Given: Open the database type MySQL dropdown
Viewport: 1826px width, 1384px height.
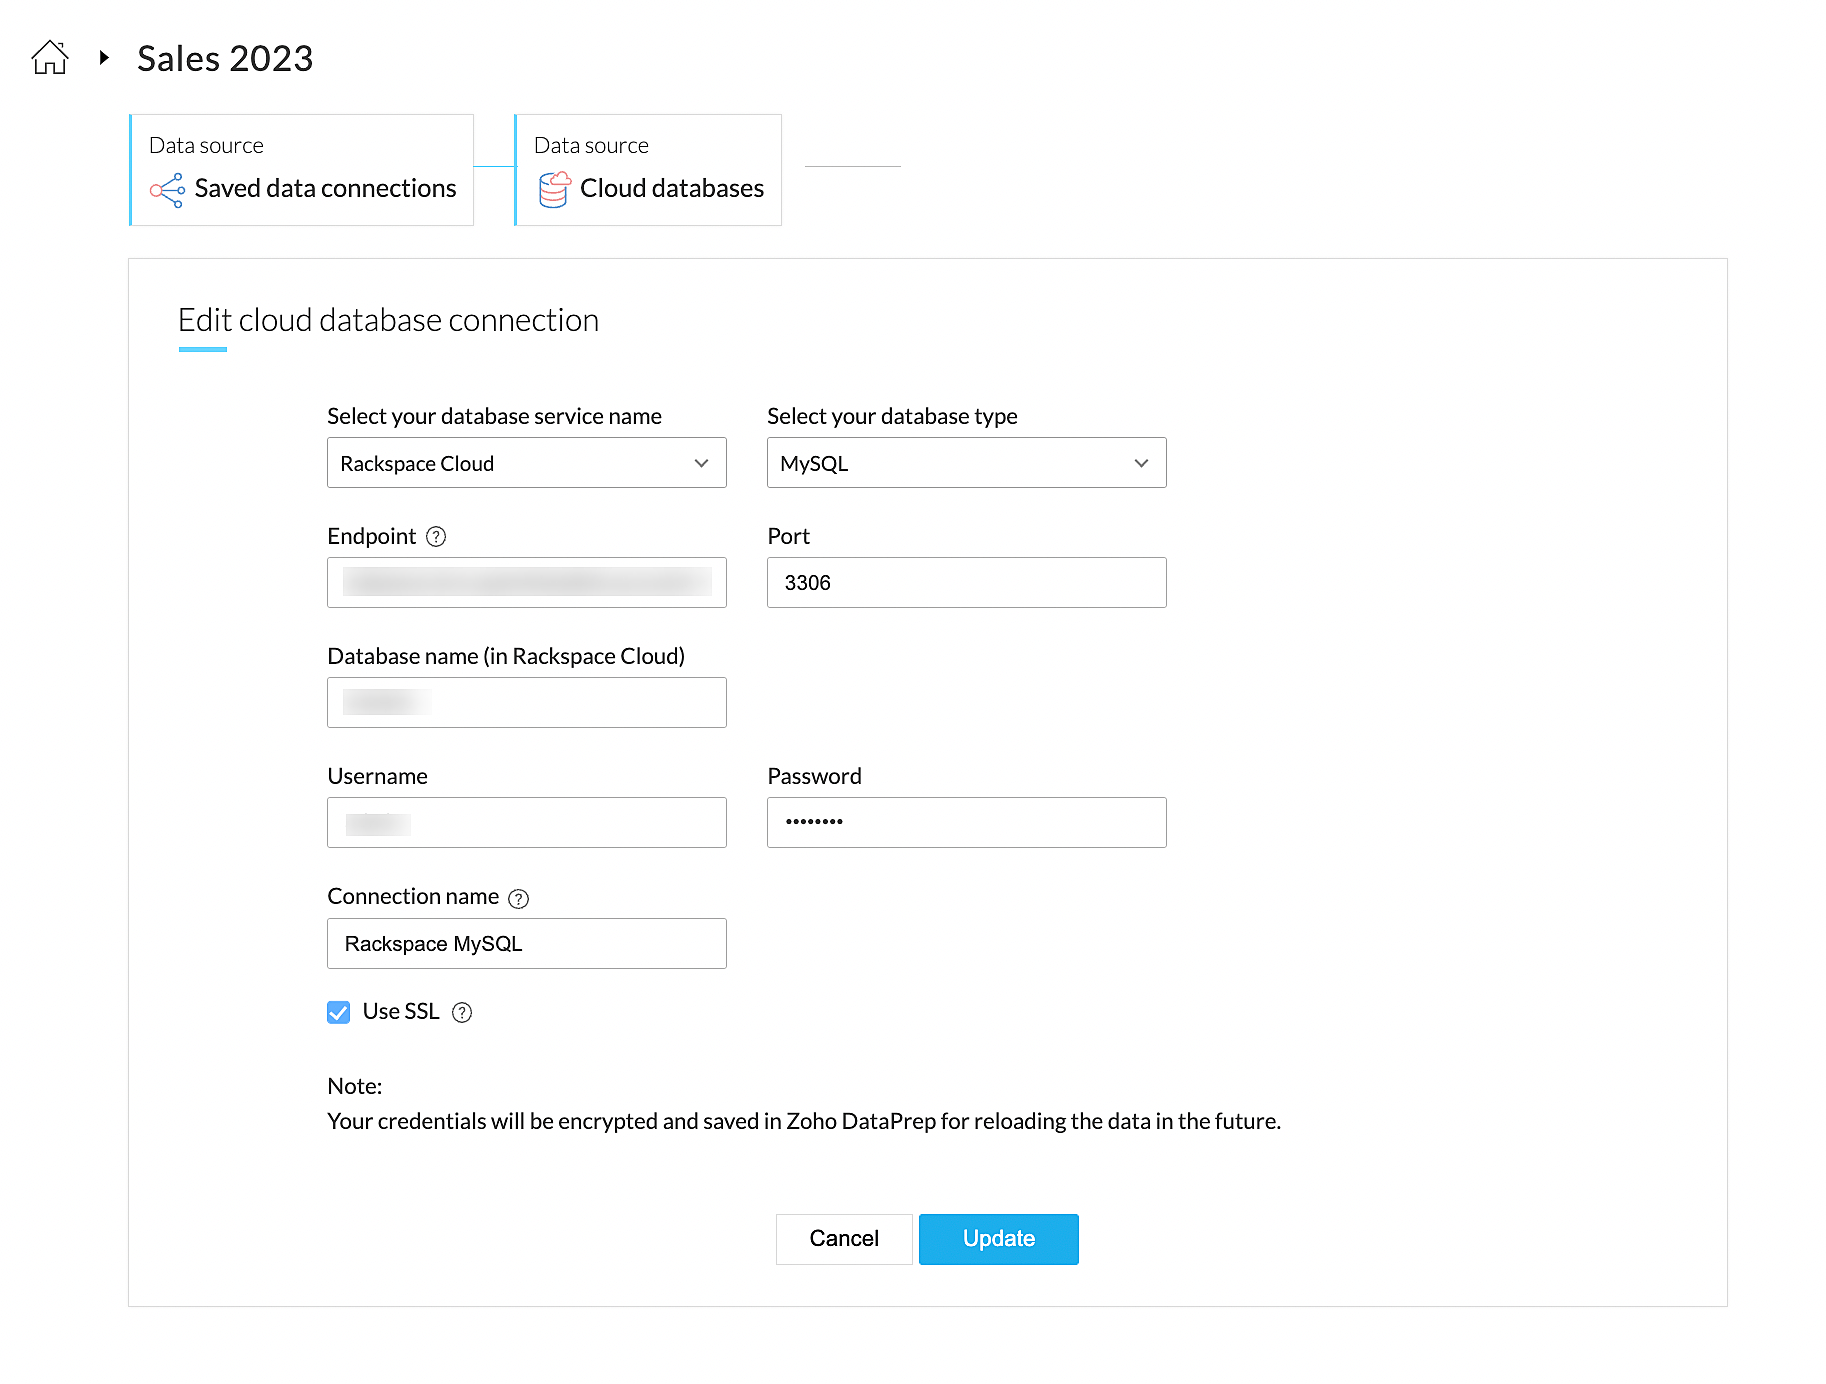Looking at the screenshot, I should click(966, 463).
